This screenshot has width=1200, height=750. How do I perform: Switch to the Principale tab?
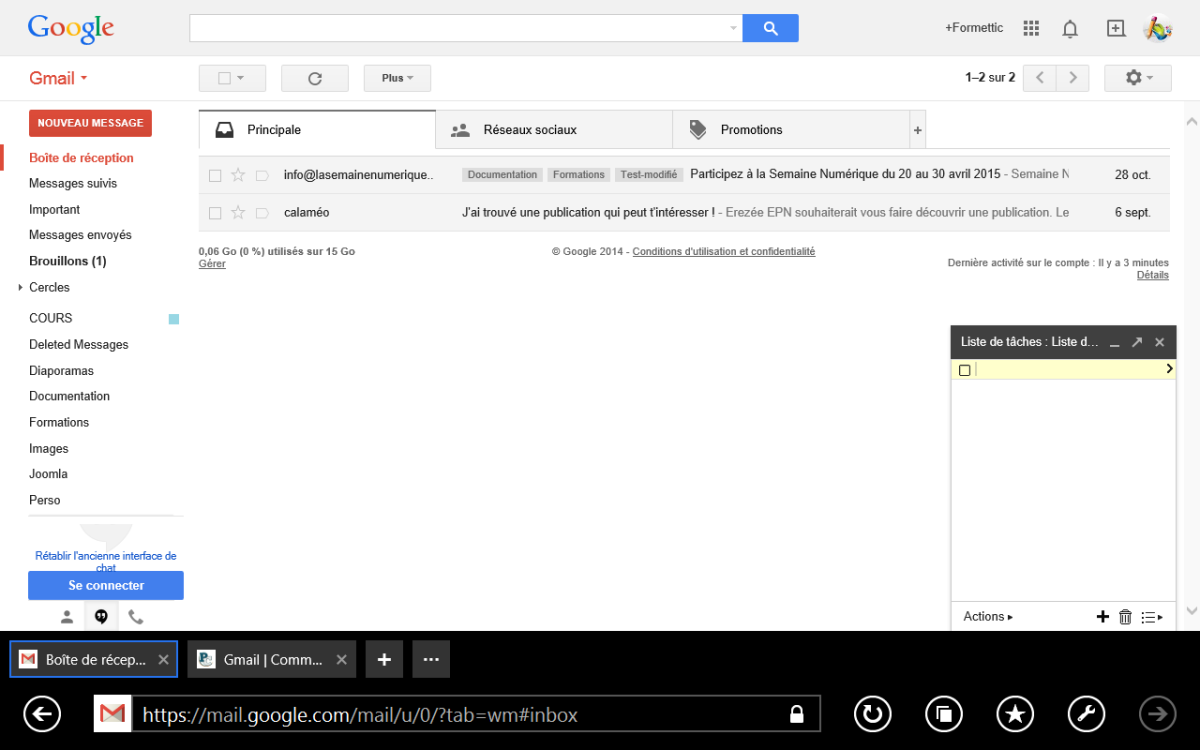tap(317, 130)
